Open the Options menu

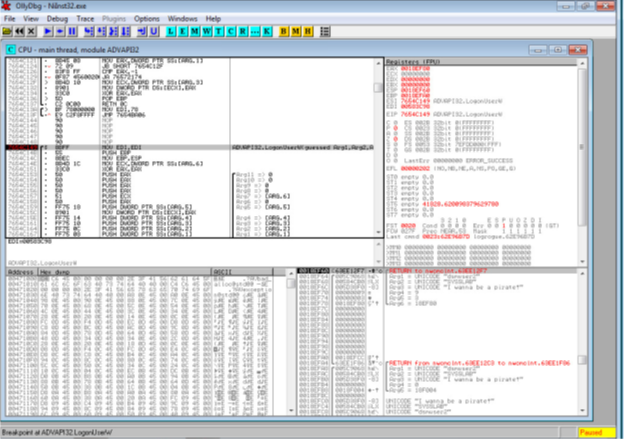click(147, 18)
